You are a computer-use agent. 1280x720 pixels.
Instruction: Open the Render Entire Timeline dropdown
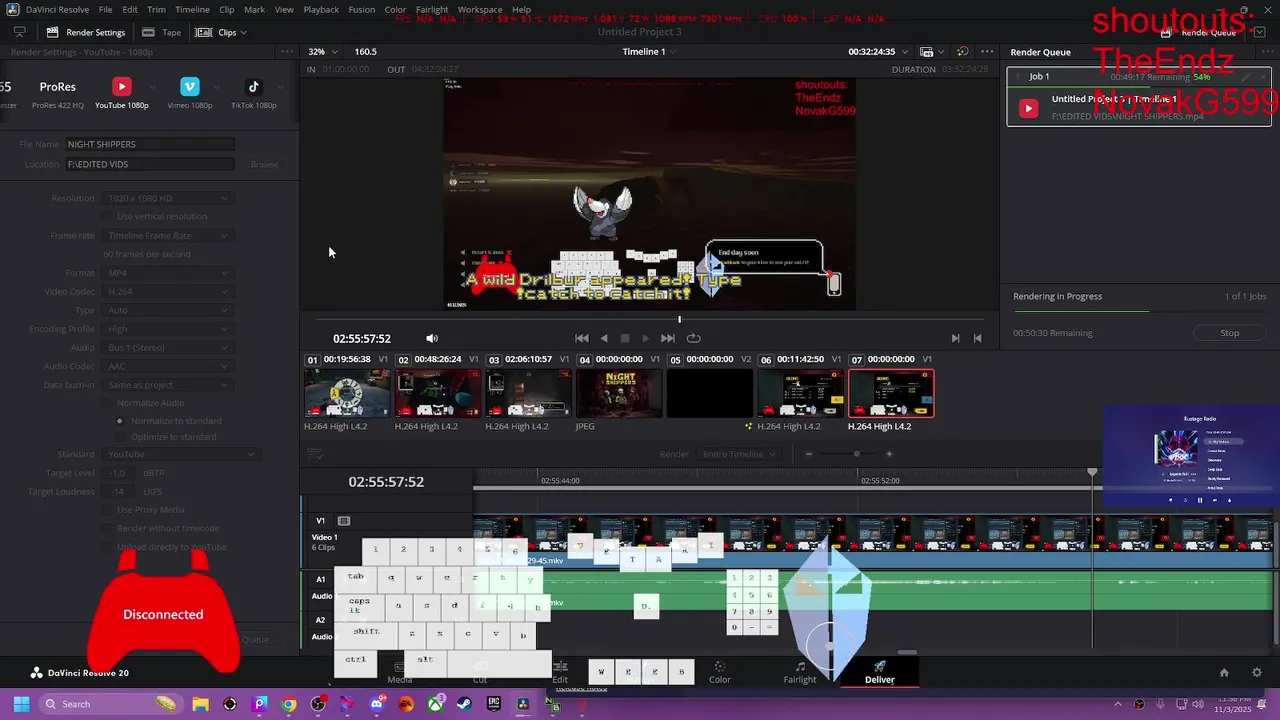(739, 454)
